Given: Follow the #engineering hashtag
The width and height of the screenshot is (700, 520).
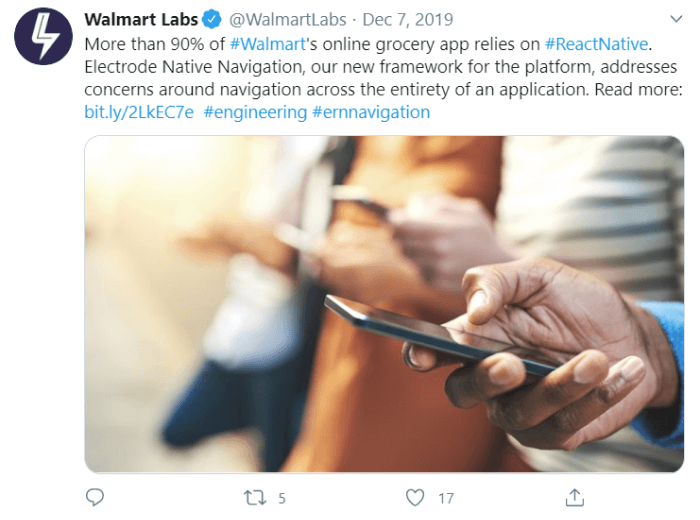Looking at the screenshot, I should pos(255,112).
